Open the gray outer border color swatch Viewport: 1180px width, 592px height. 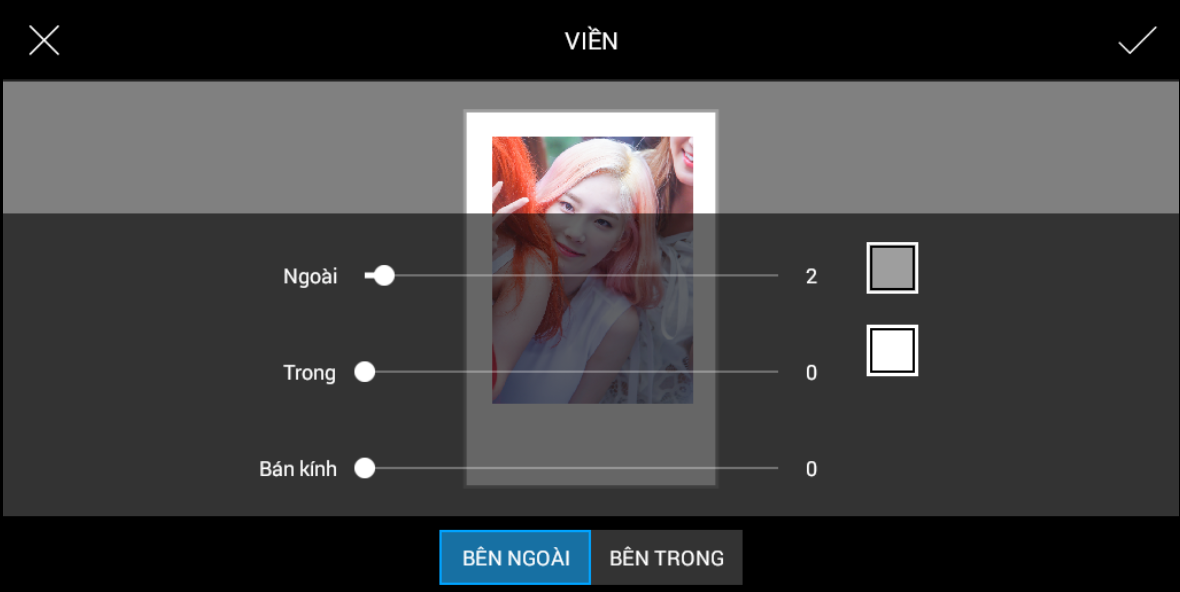892,268
